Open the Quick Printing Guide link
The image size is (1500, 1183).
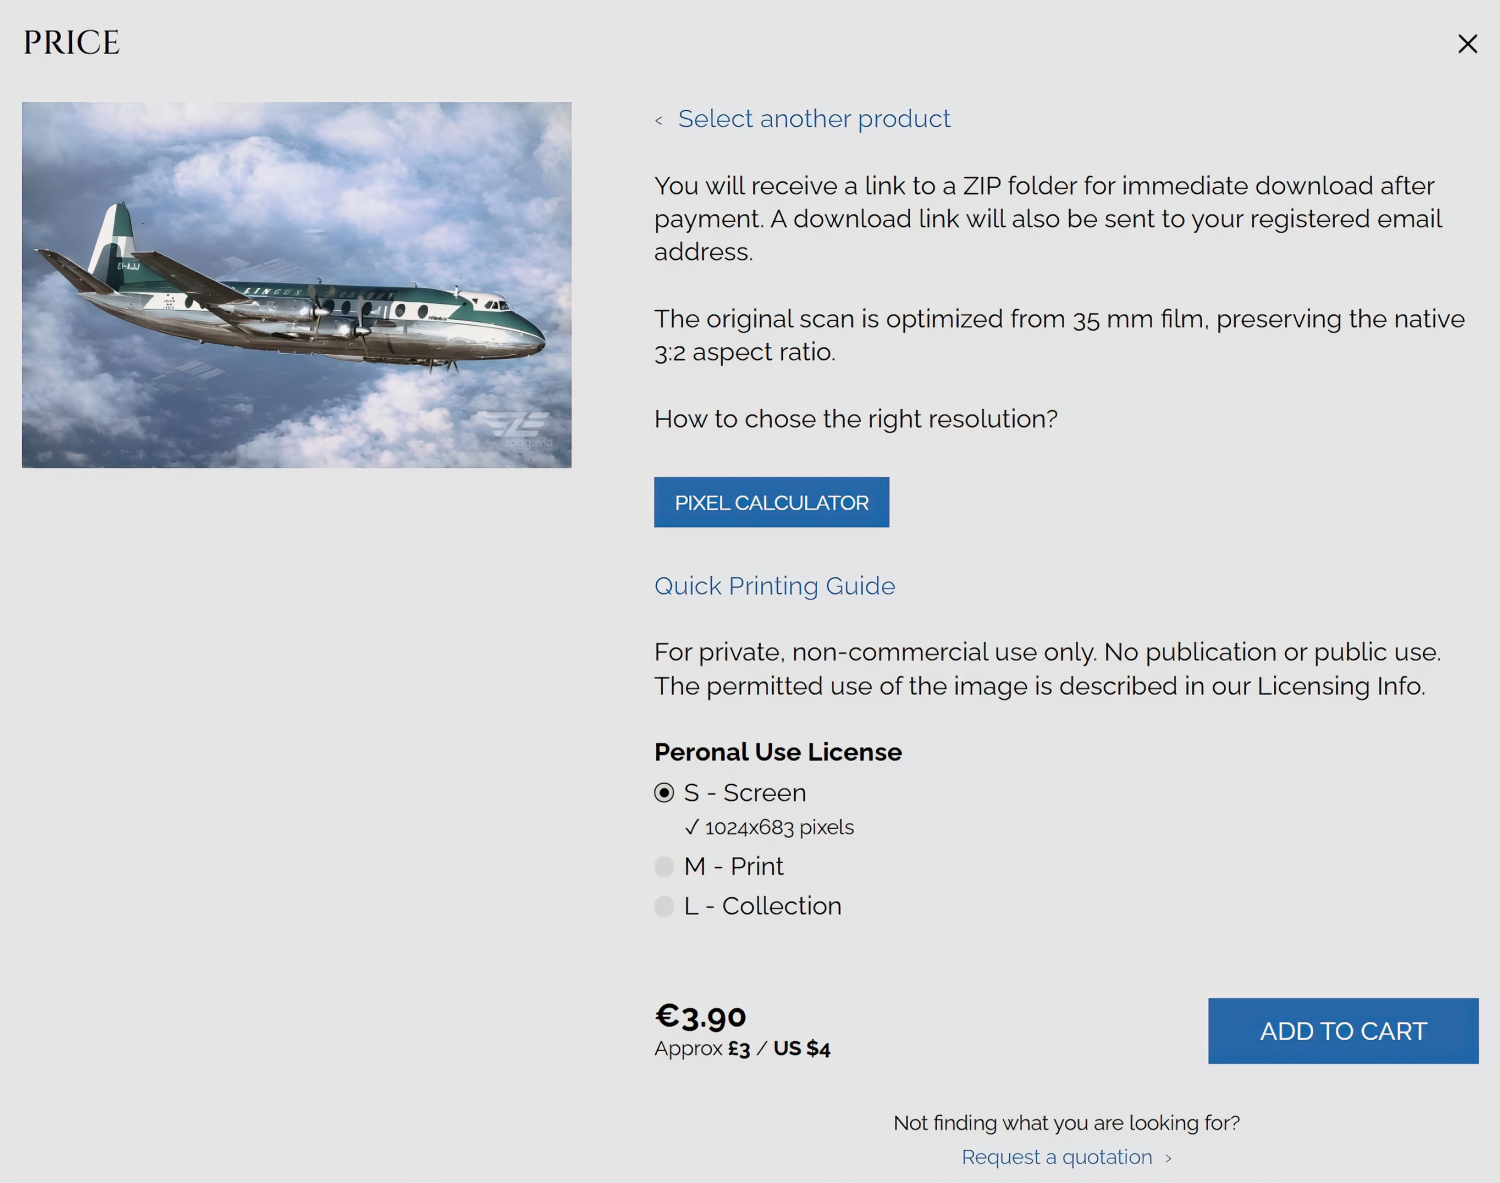coord(774,586)
